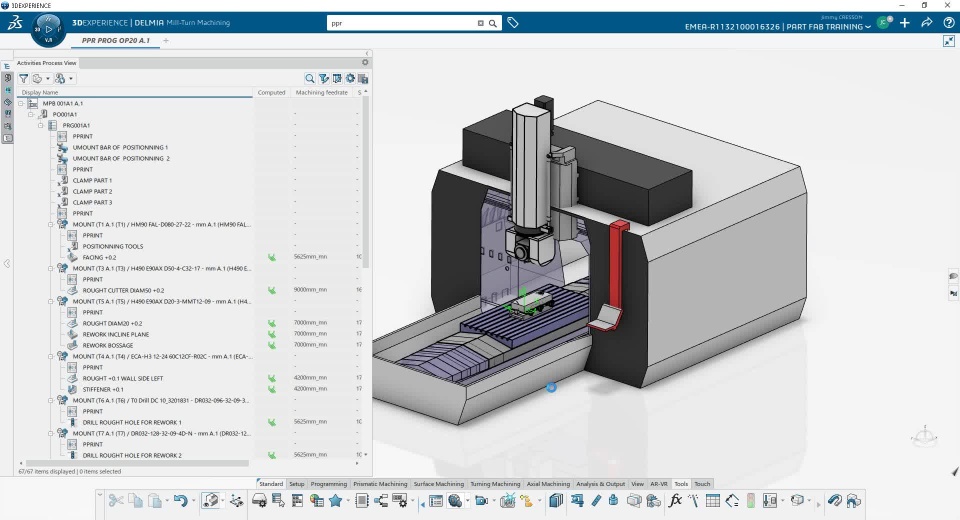Viewport: 960px width, 520px height.
Task: Select UMOUNT BAR OF POSITIONNING 1 item
Action: [120, 148]
